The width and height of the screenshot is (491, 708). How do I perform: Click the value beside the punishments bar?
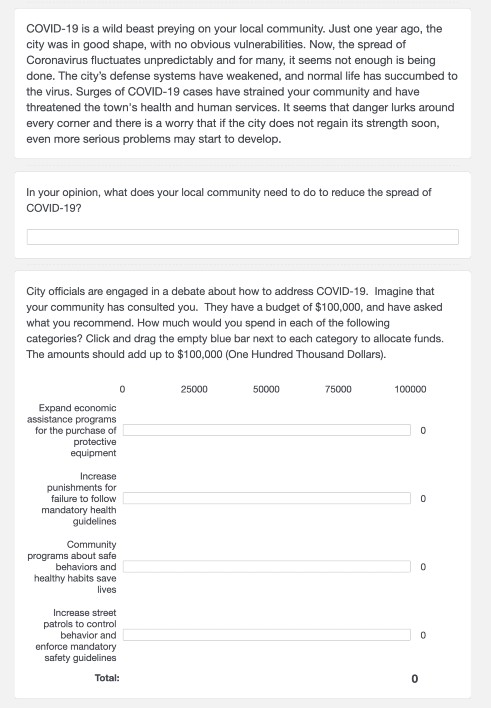tap(423, 498)
